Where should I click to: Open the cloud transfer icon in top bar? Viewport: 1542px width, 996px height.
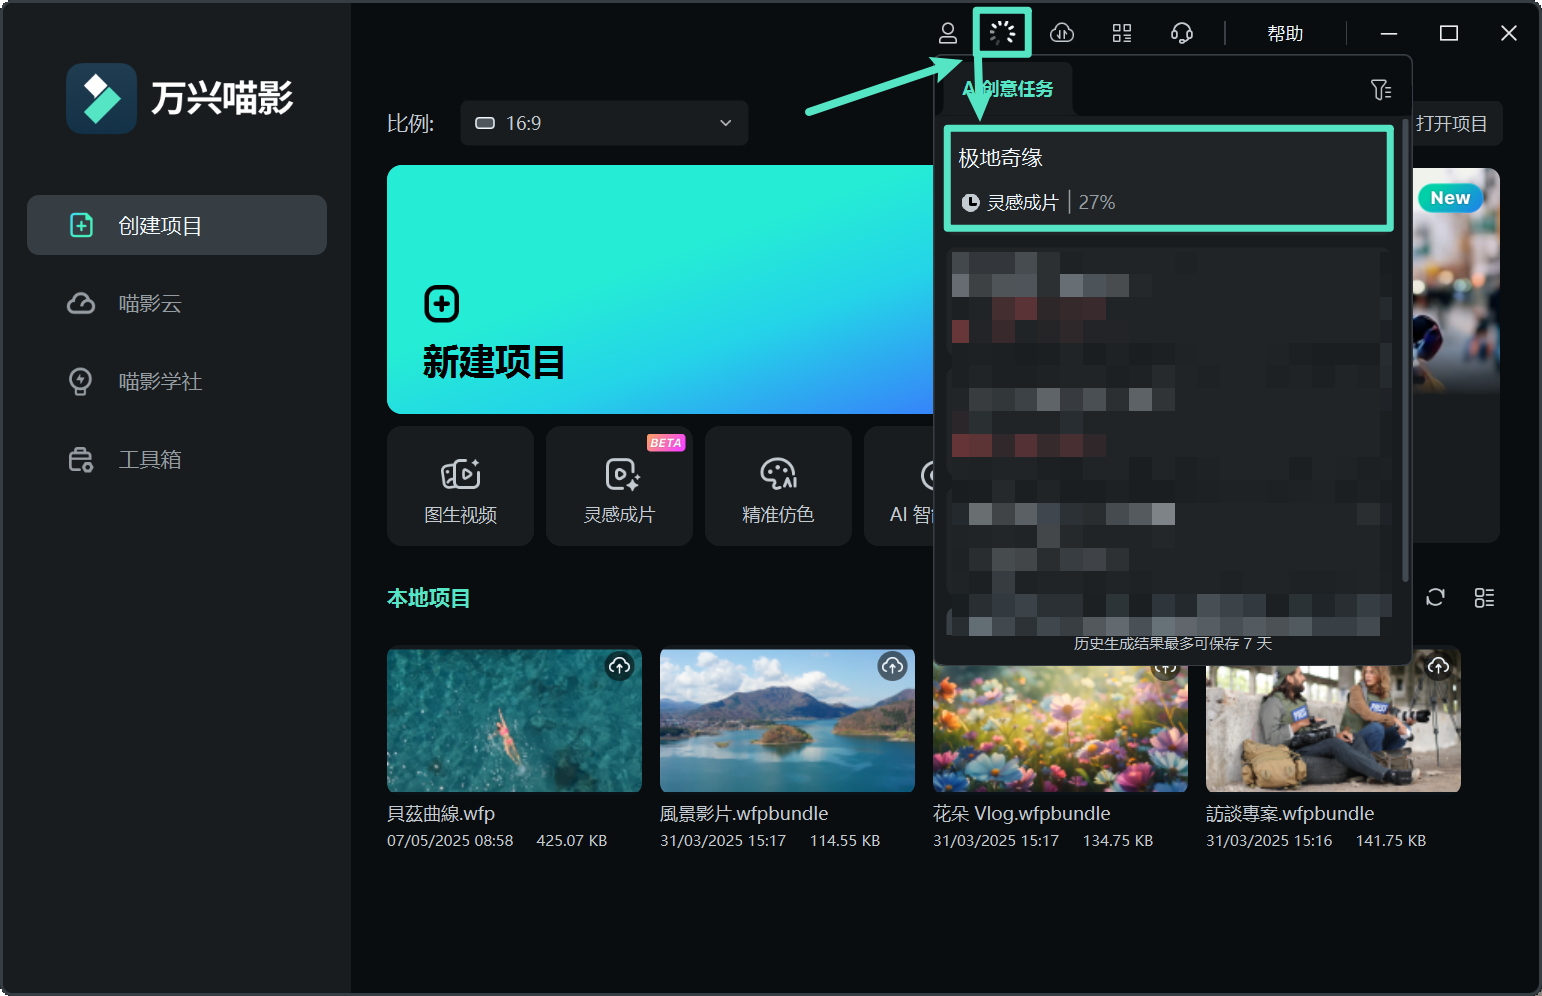1062,33
